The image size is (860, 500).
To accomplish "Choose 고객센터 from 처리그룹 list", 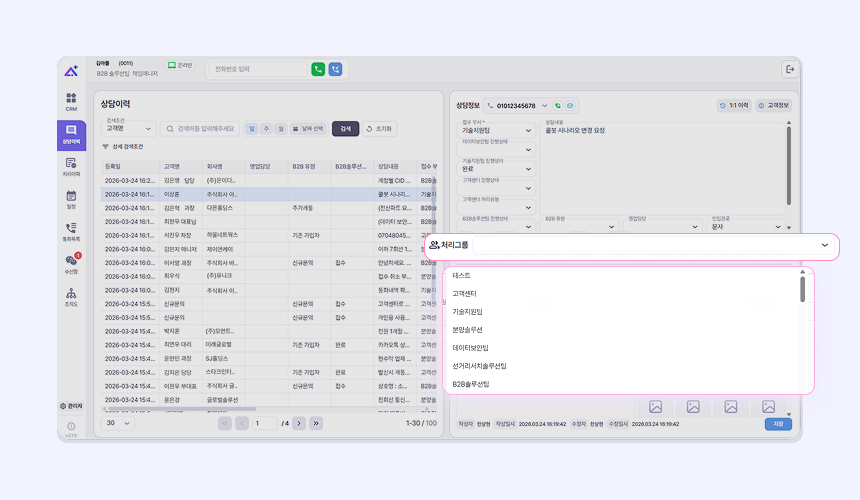I will click(623, 294).
